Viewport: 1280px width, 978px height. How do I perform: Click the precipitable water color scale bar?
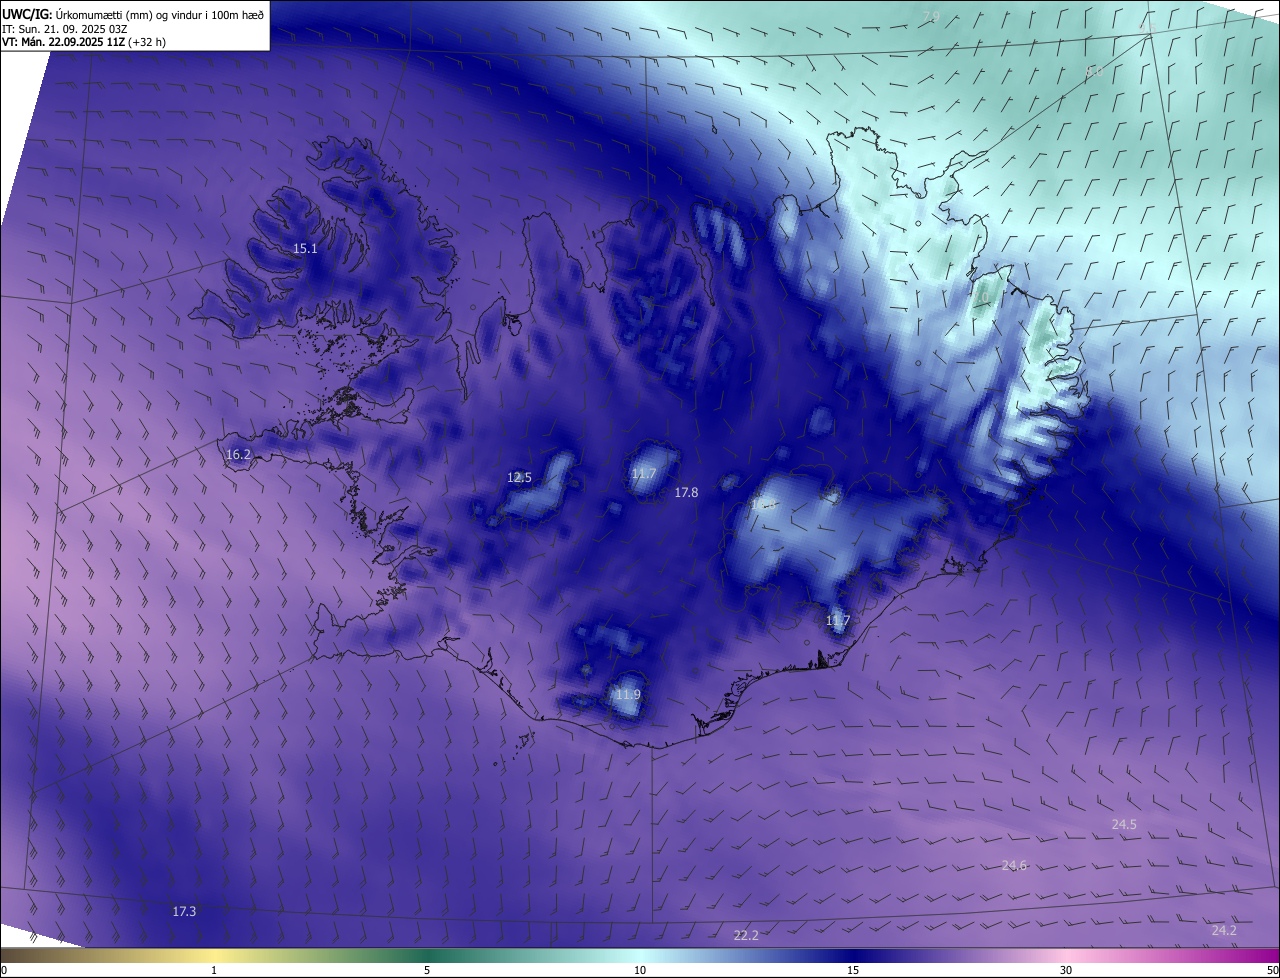click(640, 955)
